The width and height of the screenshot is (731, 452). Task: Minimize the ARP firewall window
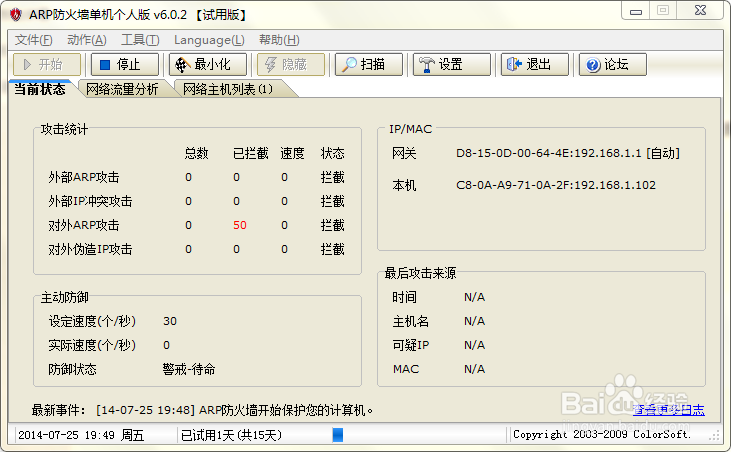pyautogui.click(x=635, y=11)
